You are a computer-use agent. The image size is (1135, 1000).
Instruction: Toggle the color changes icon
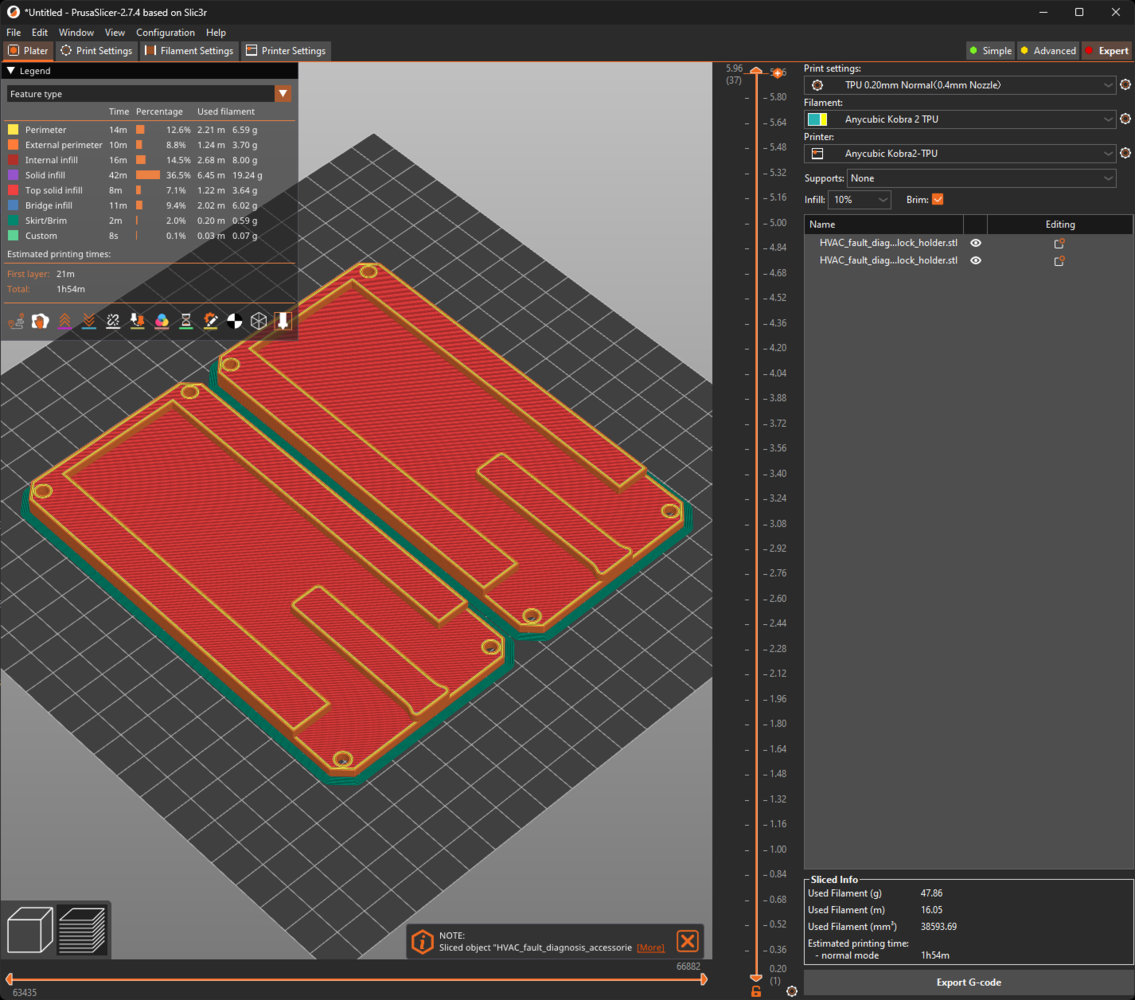click(x=162, y=321)
